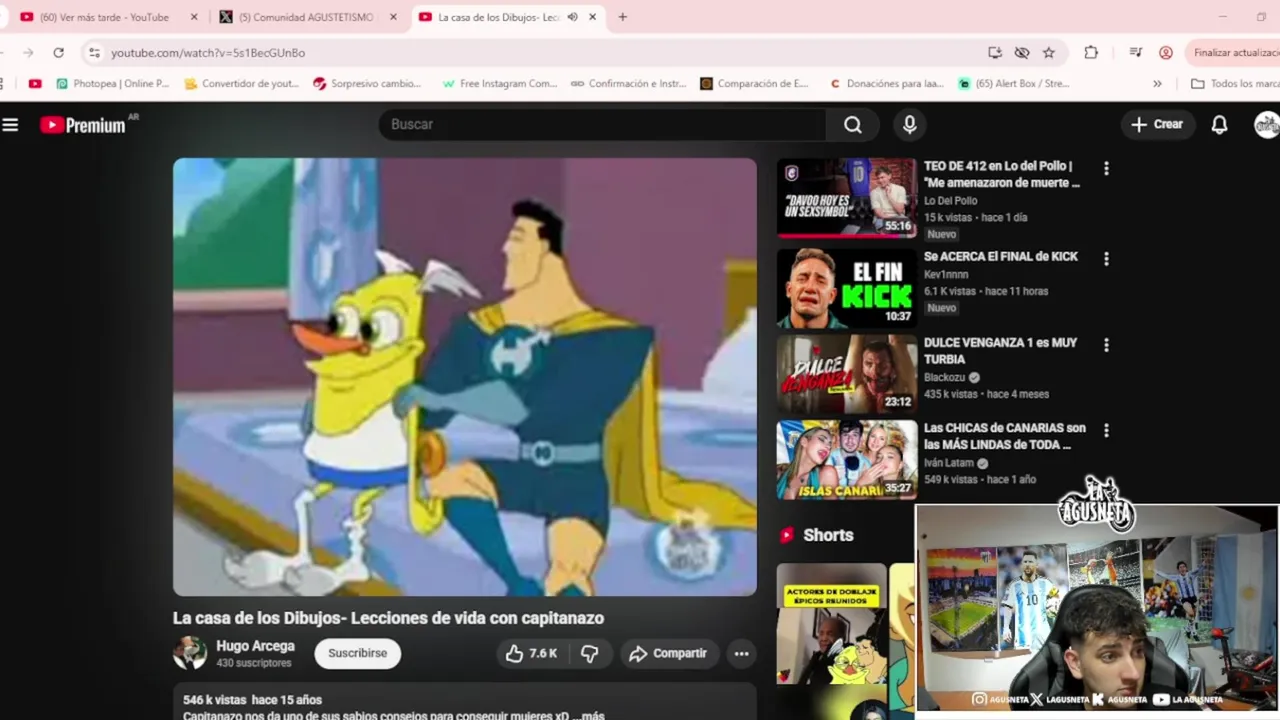This screenshot has height=720, width=1280.
Task: Open the YouTube account avatar menu
Action: [1266, 124]
